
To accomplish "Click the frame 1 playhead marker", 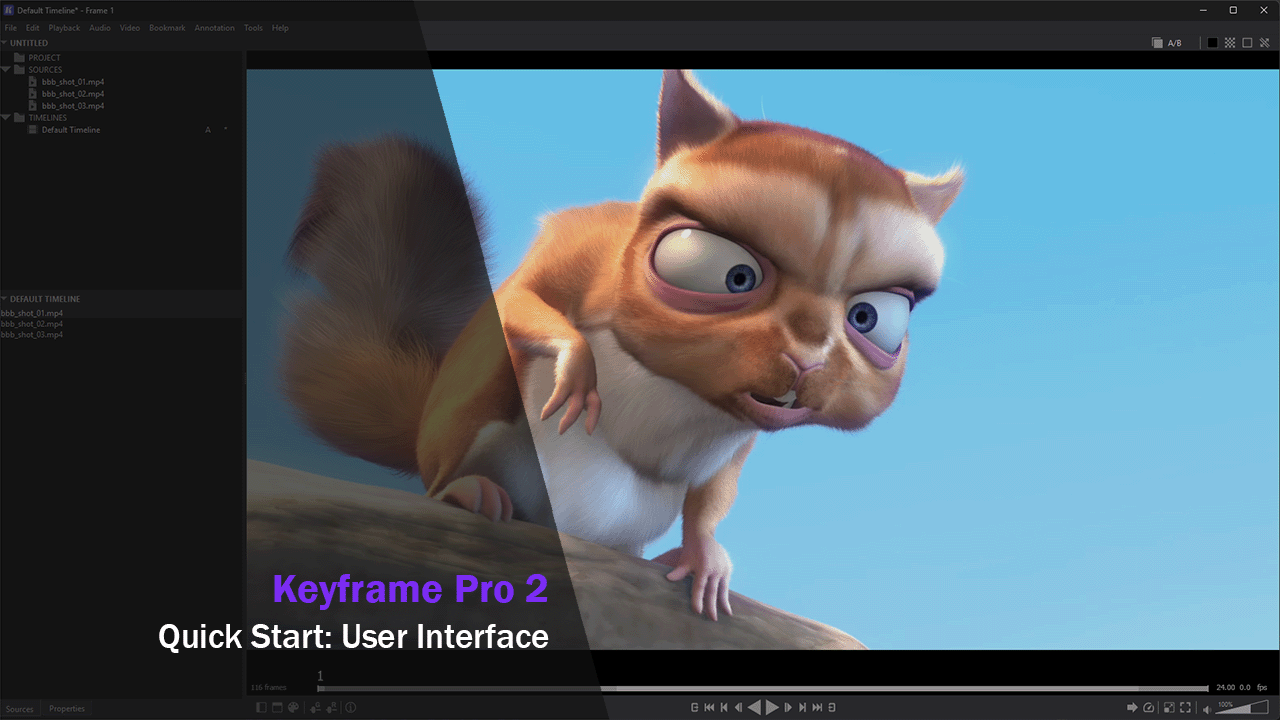I will click(x=321, y=677).
